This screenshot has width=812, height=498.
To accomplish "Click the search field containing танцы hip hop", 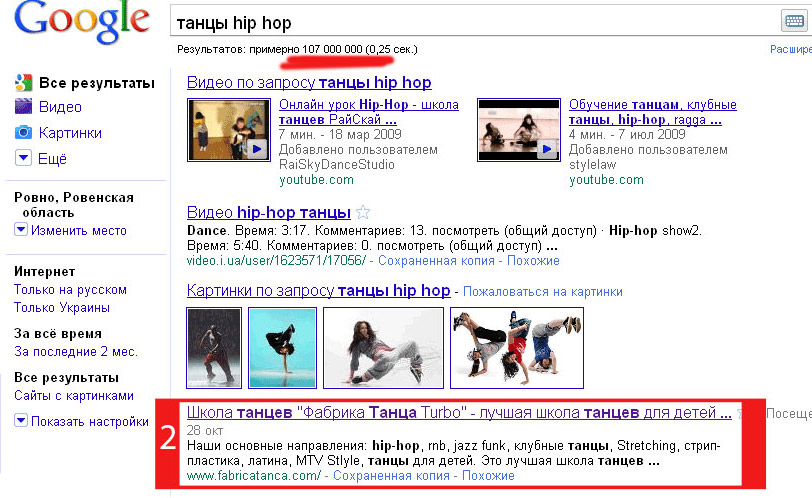I will click(474, 23).
